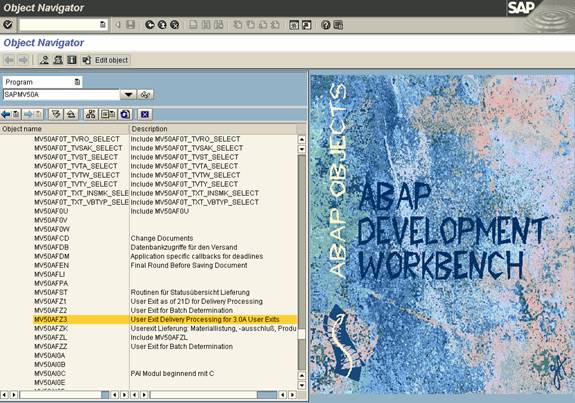Click the rightmost horizontal scroll arrow under the list
575x403 pixels.
[x=292, y=395]
